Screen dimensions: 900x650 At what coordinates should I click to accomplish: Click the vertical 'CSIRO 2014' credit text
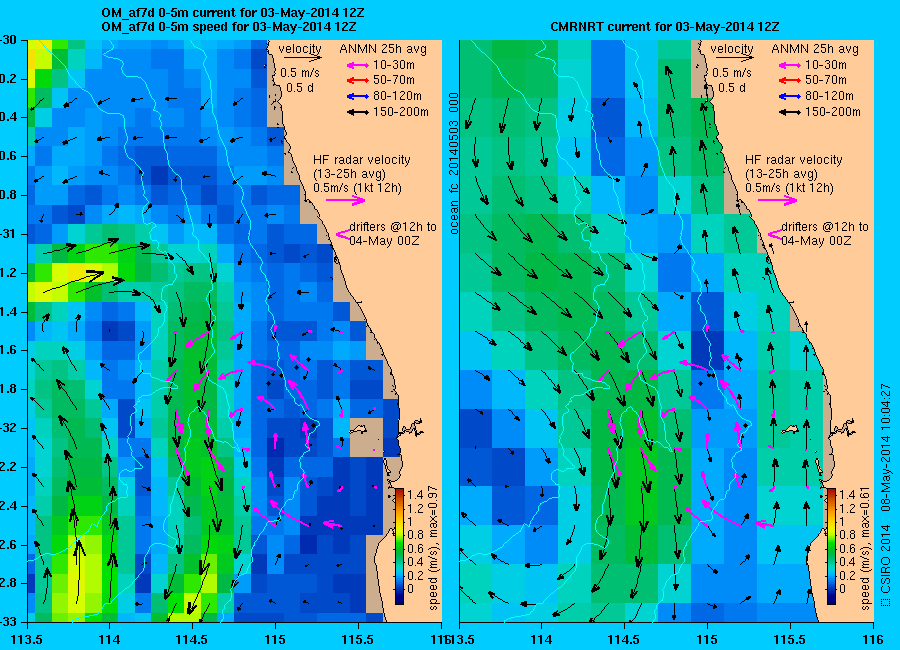pos(886,558)
